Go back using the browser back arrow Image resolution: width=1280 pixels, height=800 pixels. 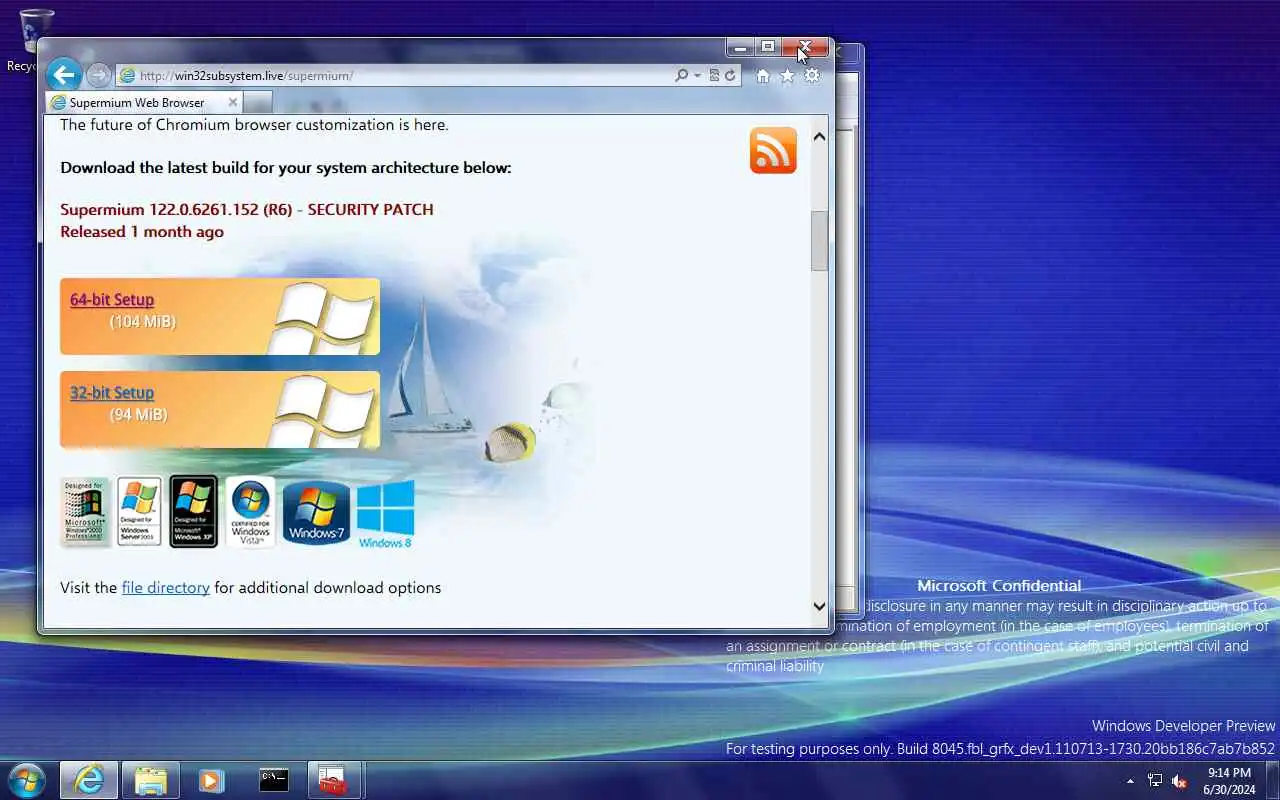[64, 75]
